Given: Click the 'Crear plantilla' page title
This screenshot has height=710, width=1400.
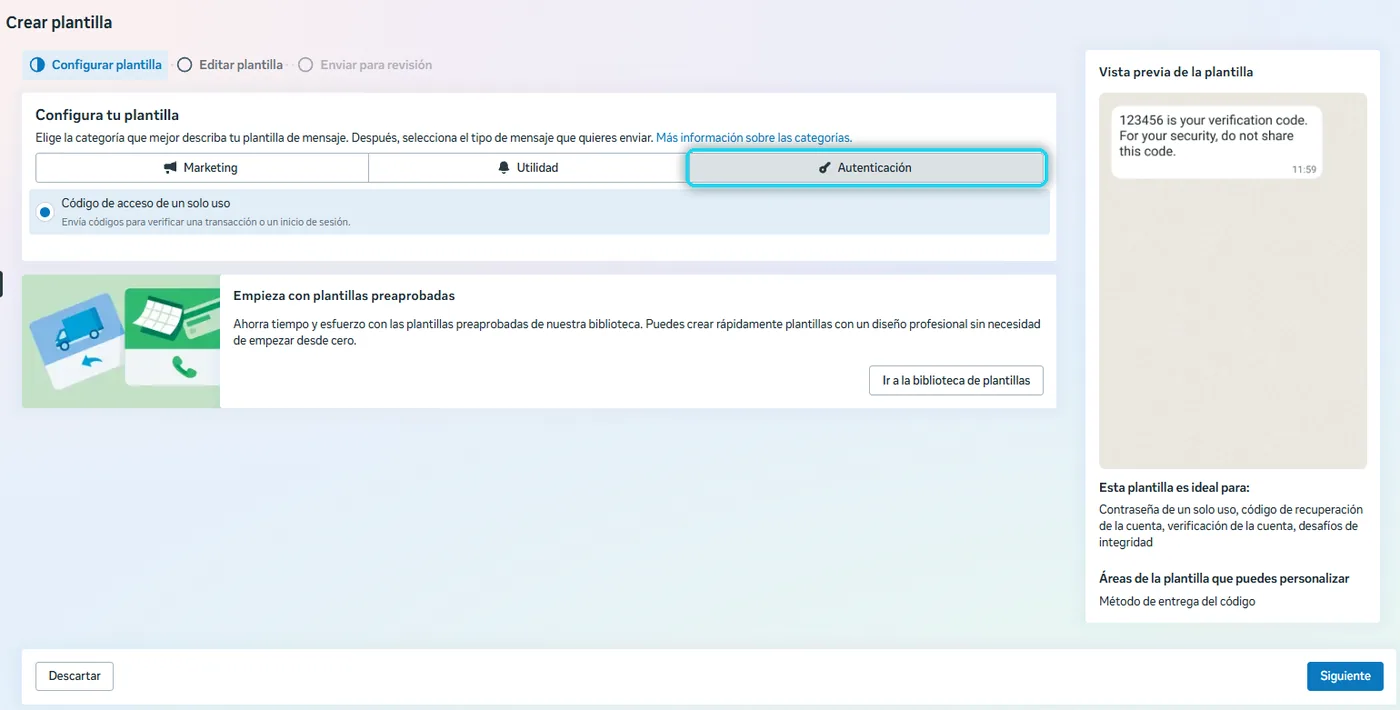Looking at the screenshot, I should [59, 22].
